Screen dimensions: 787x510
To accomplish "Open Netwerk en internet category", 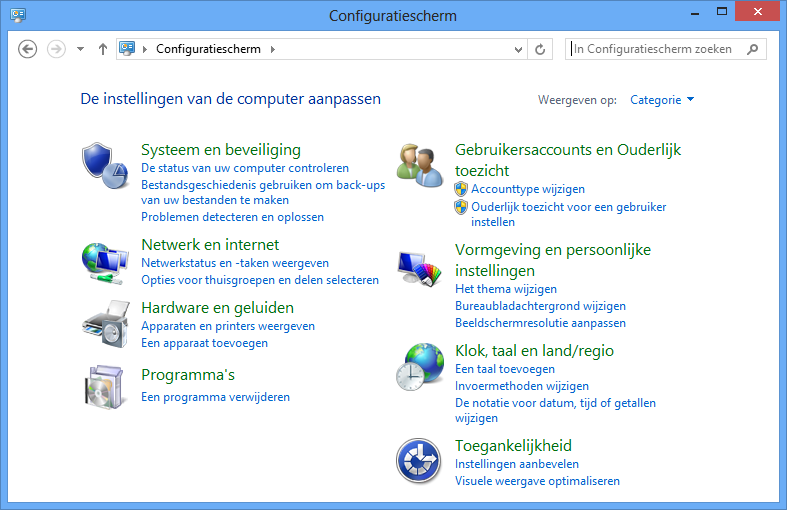I will 210,244.
